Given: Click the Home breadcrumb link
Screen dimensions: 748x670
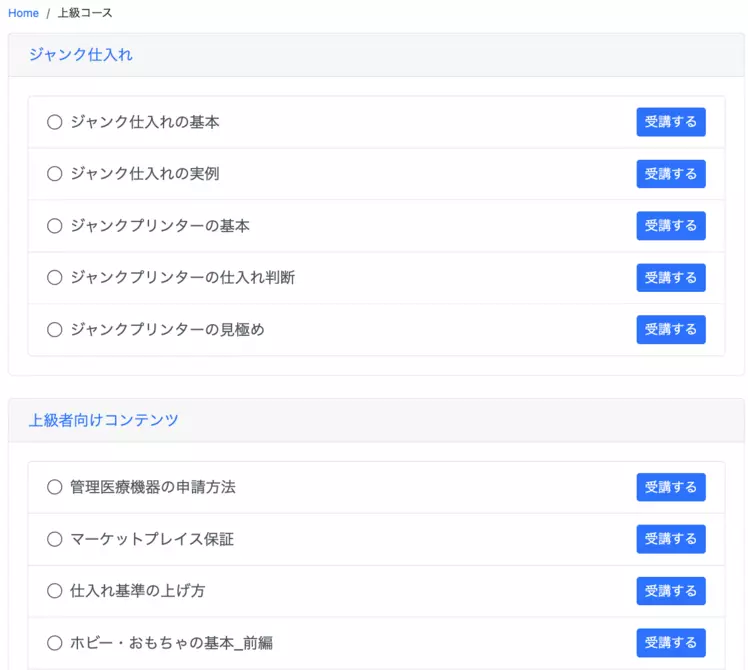Looking at the screenshot, I should pos(23,13).
